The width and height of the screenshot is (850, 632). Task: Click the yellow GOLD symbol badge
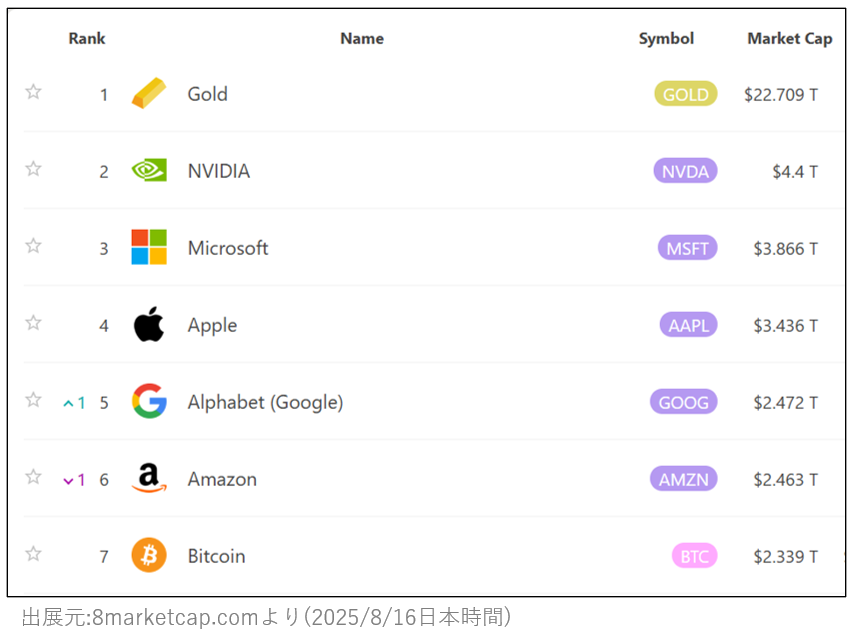click(686, 94)
